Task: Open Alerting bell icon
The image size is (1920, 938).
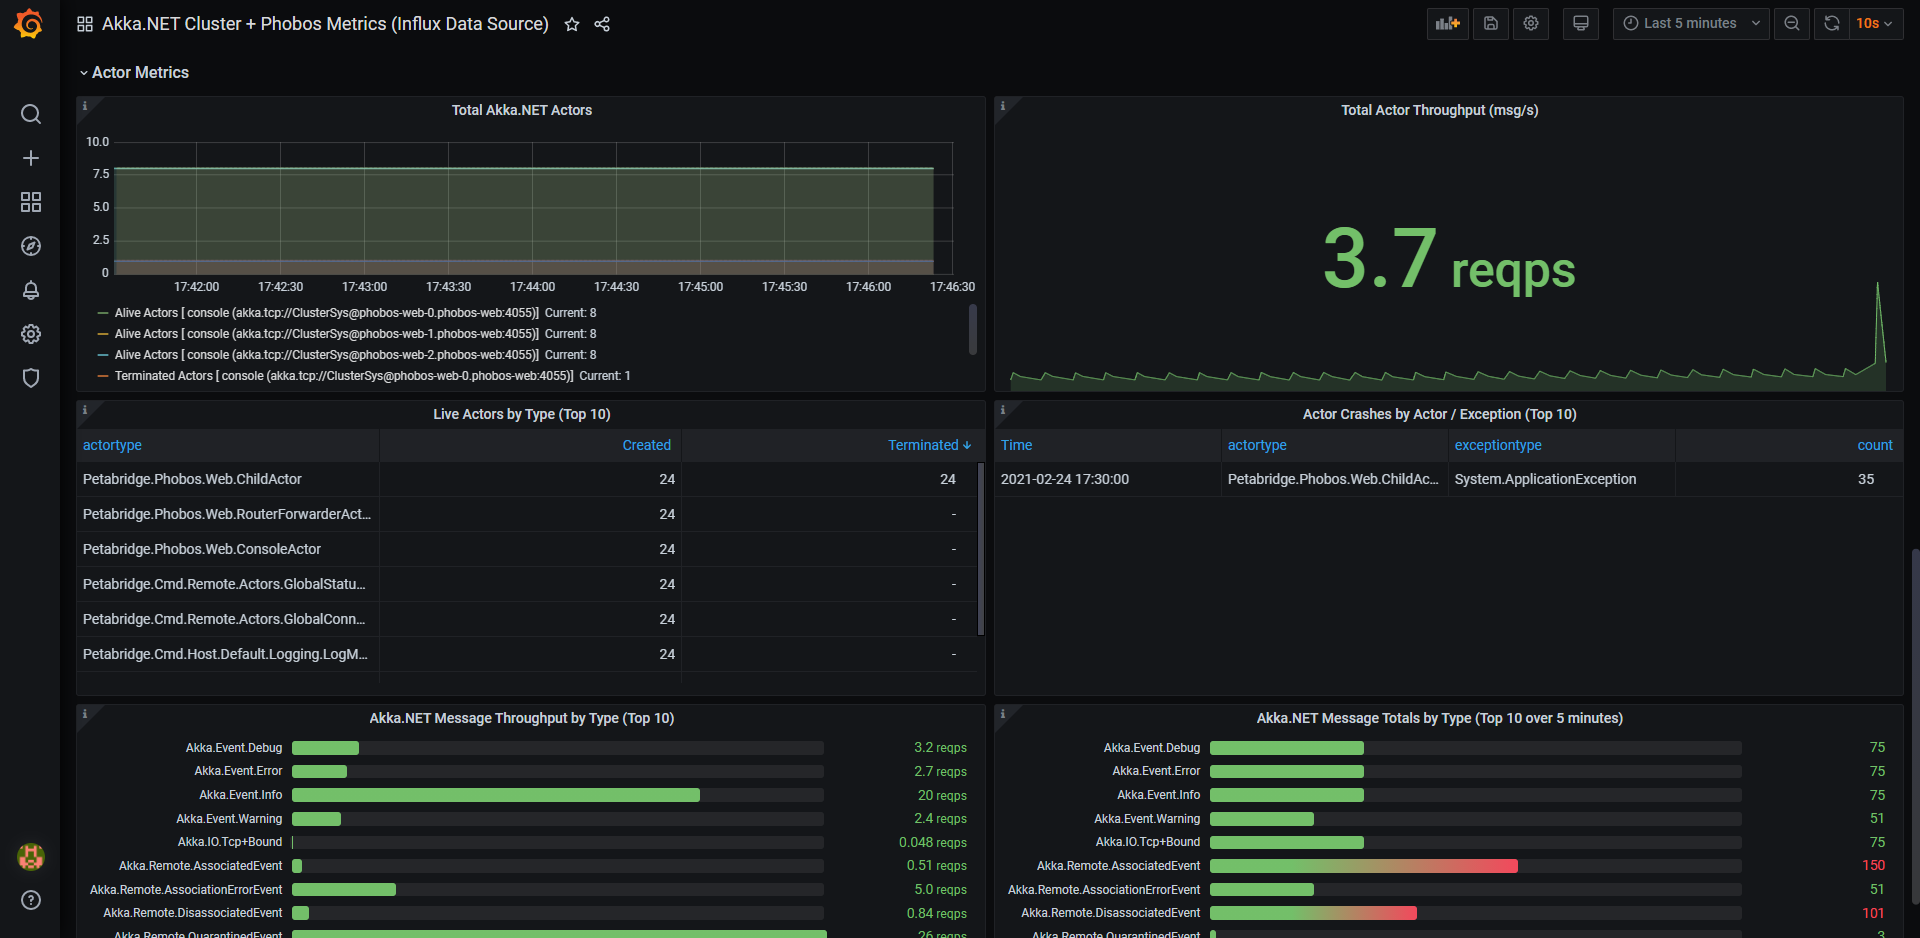Action: point(31,290)
